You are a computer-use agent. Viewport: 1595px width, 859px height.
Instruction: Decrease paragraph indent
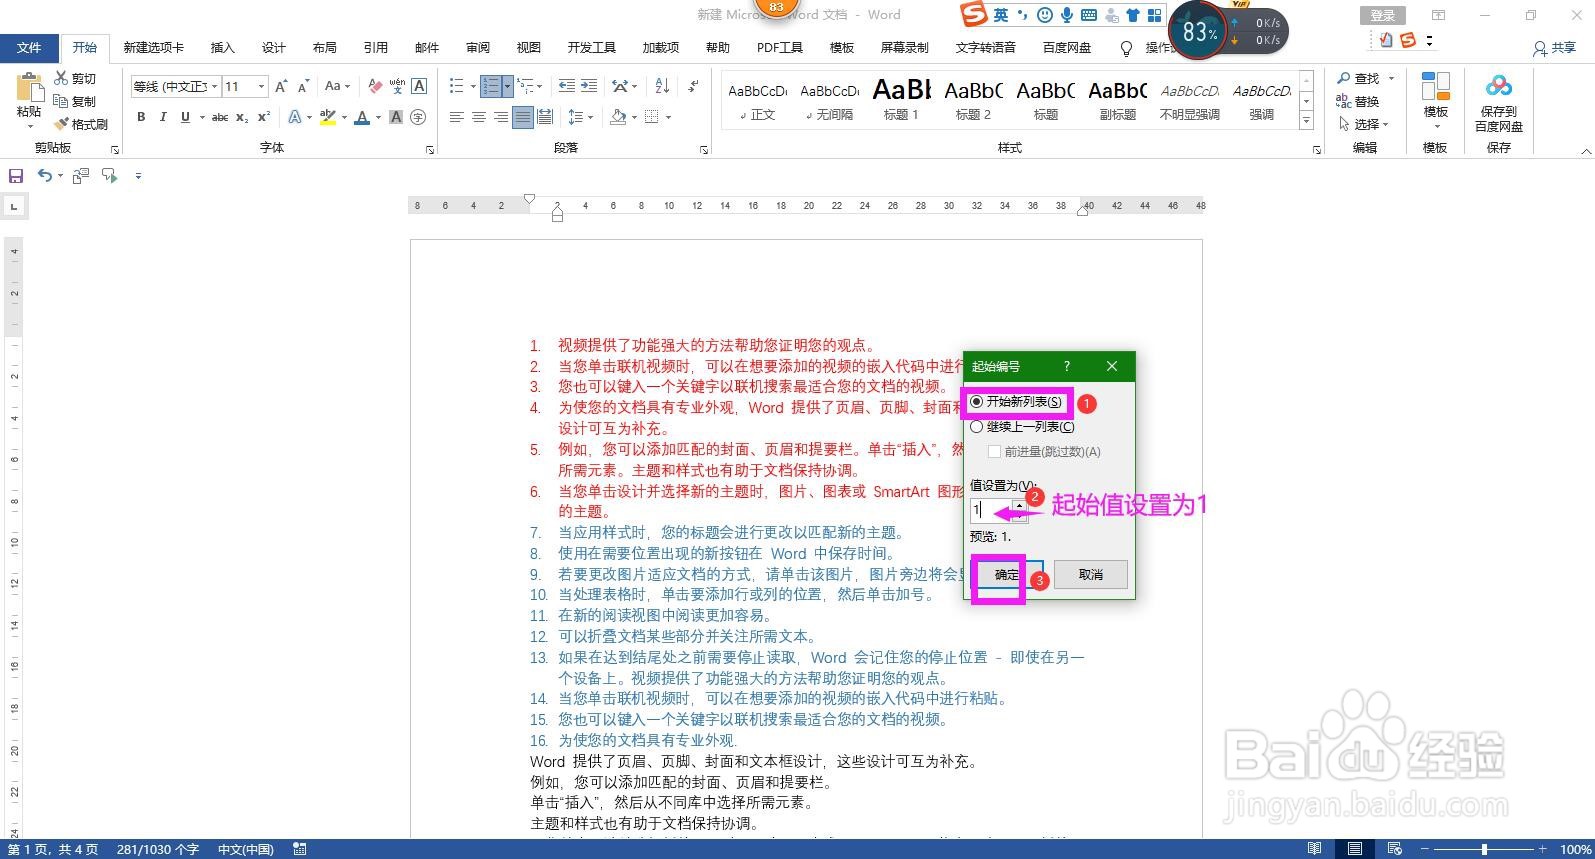567,86
